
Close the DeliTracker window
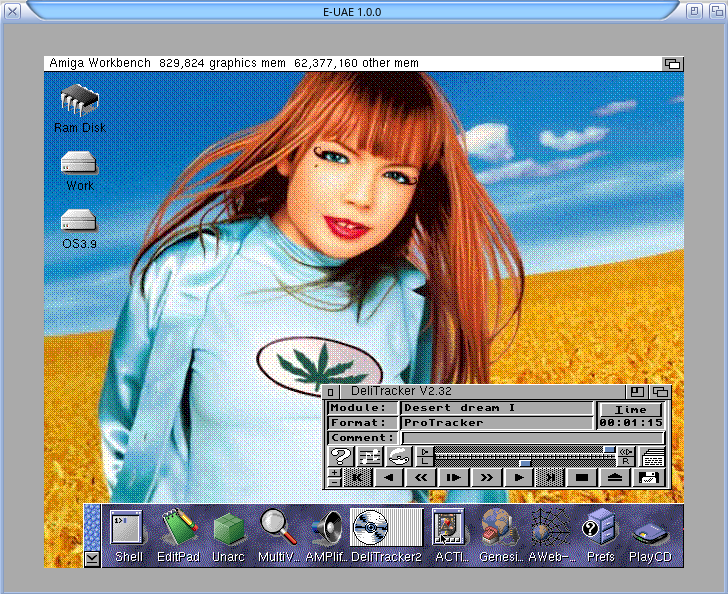[x=330, y=392]
